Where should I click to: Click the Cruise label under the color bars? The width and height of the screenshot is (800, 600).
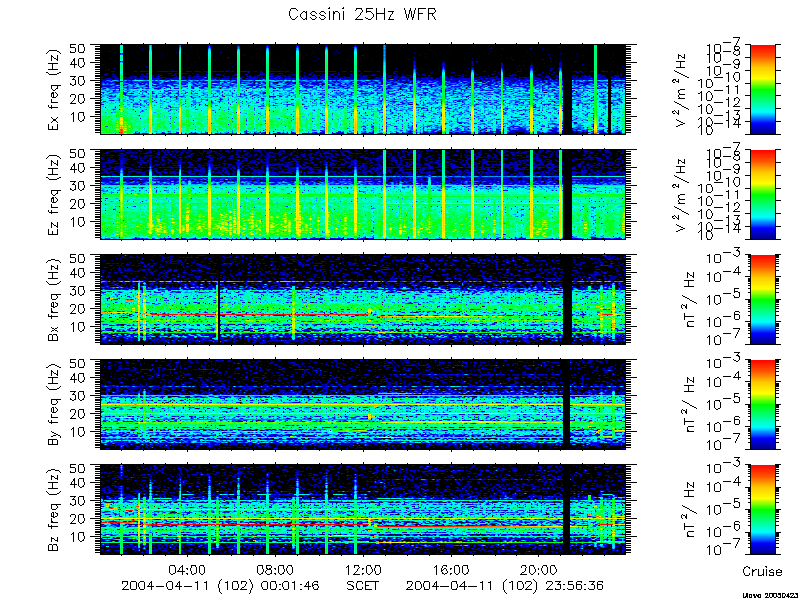[762, 571]
